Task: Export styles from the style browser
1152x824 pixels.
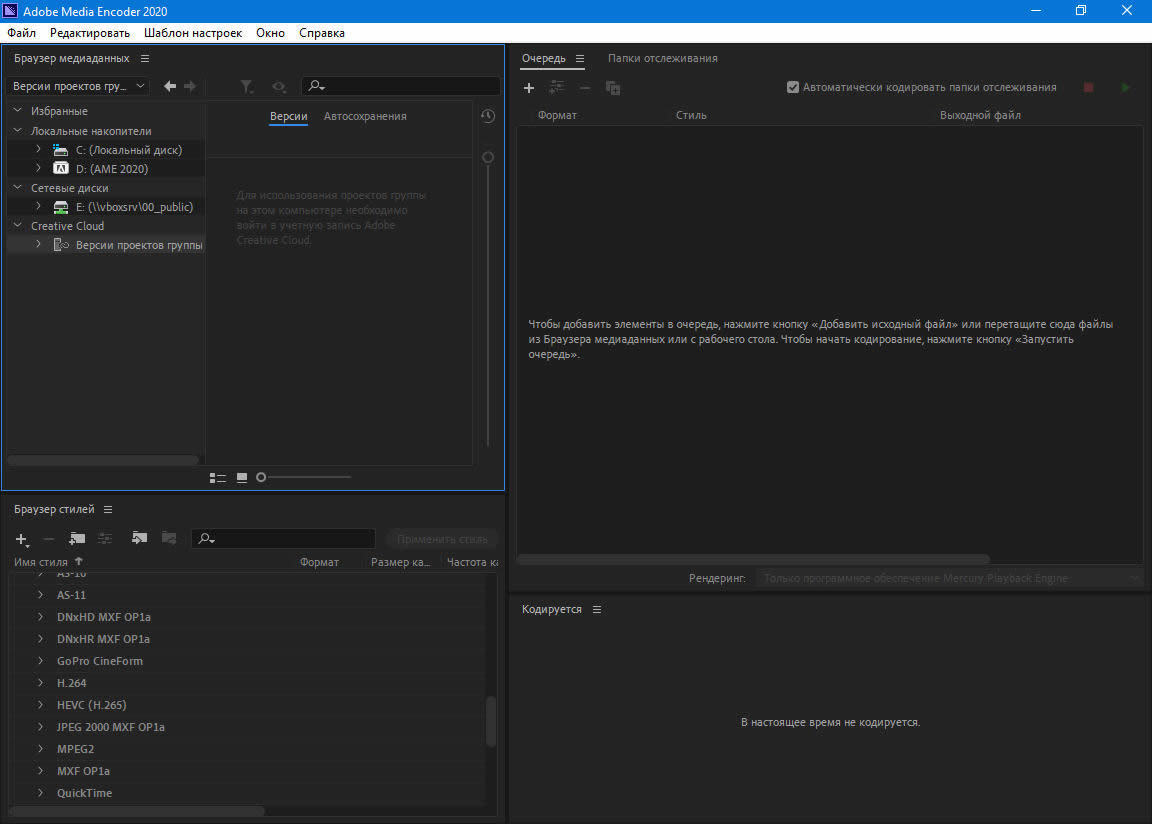Action: pyautogui.click(x=169, y=538)
